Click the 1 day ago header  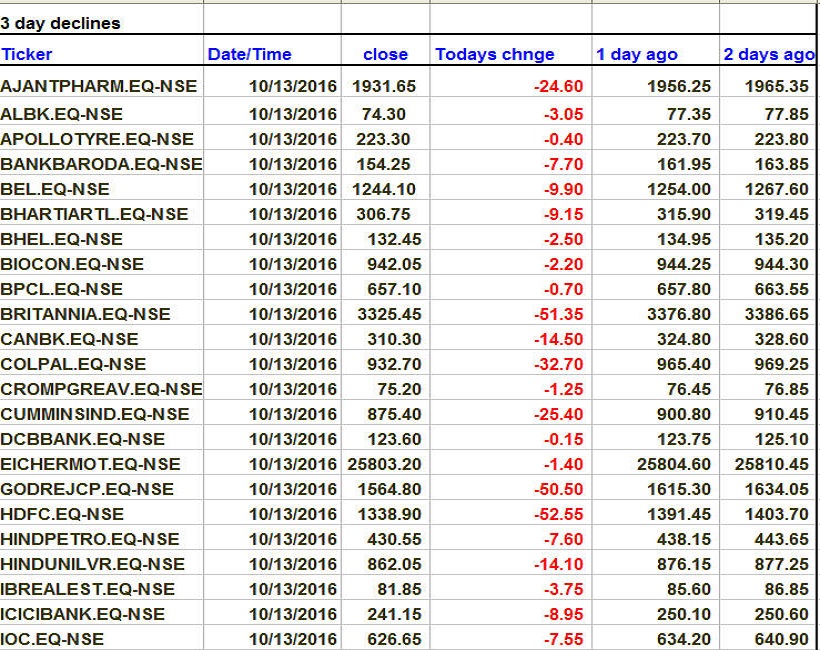click(637, 54)
